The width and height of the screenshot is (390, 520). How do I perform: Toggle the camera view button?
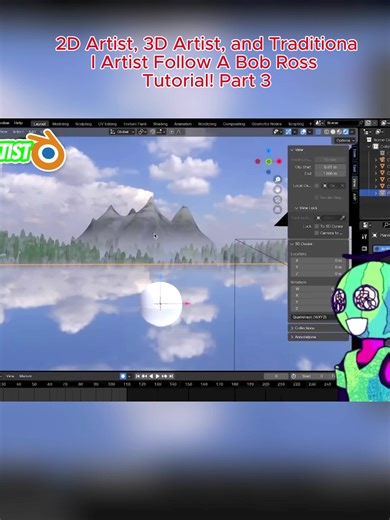click(277, 200)
